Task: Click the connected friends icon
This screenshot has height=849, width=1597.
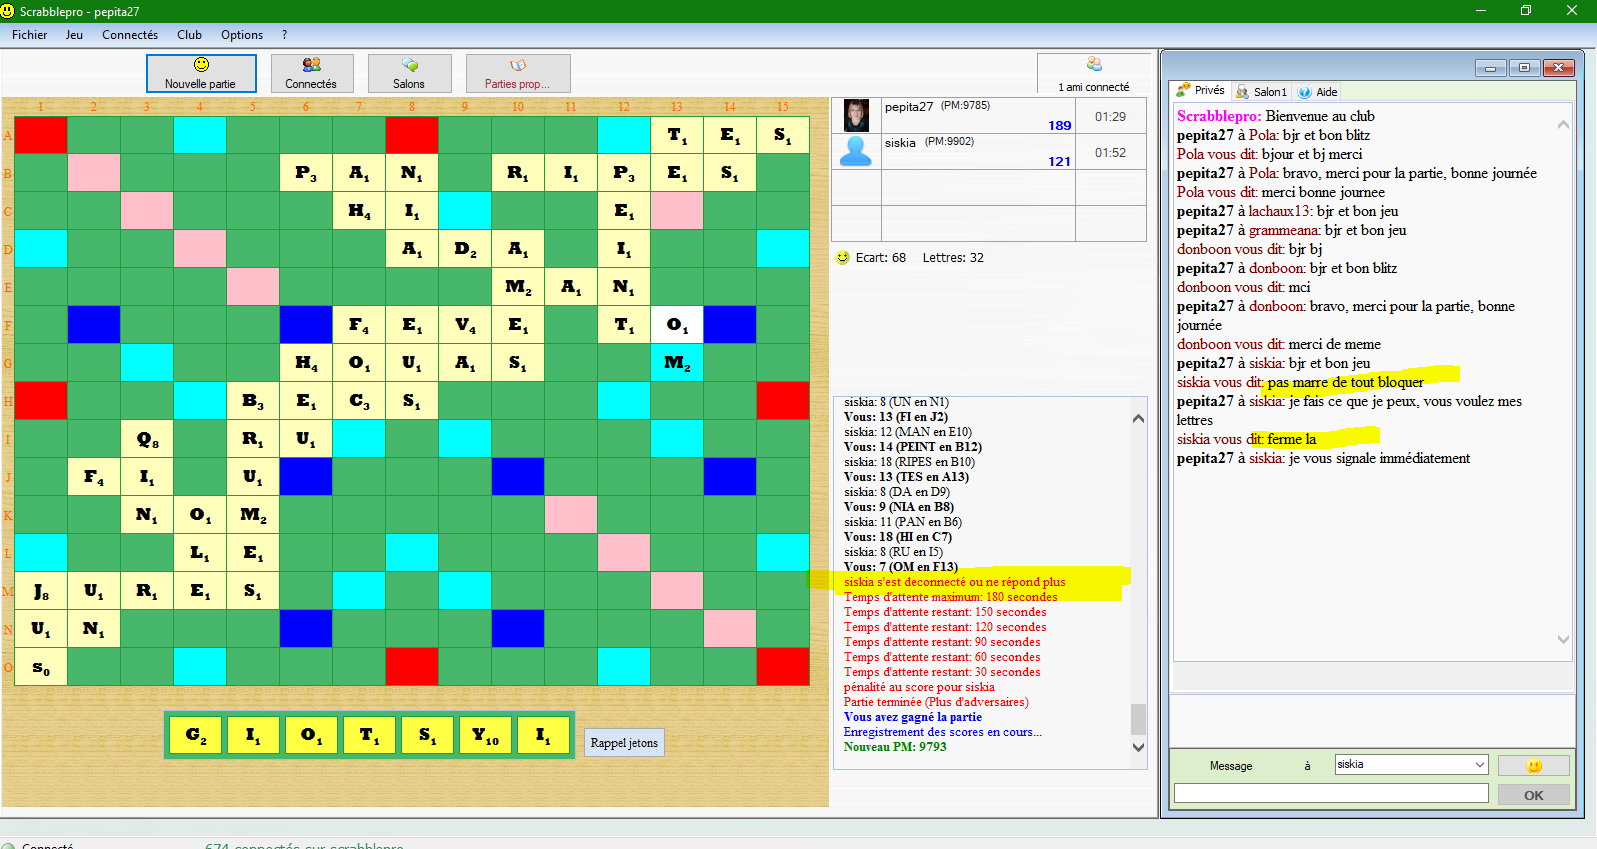Action: pos(1093,65)
